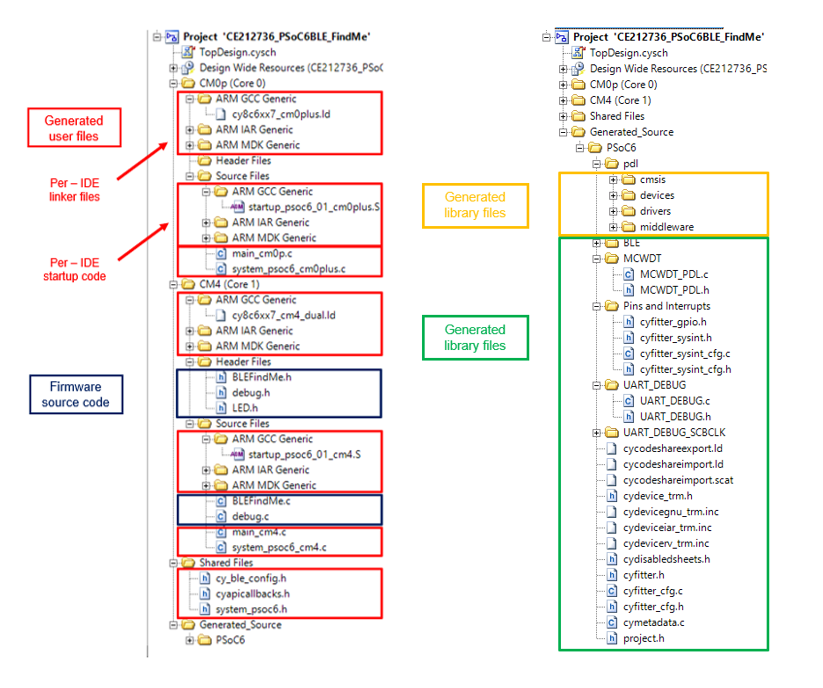Select CM4 (Core 1) in right tree
Image resolution: width=823 pixels, height=688 pixels.
click(620, 100)
